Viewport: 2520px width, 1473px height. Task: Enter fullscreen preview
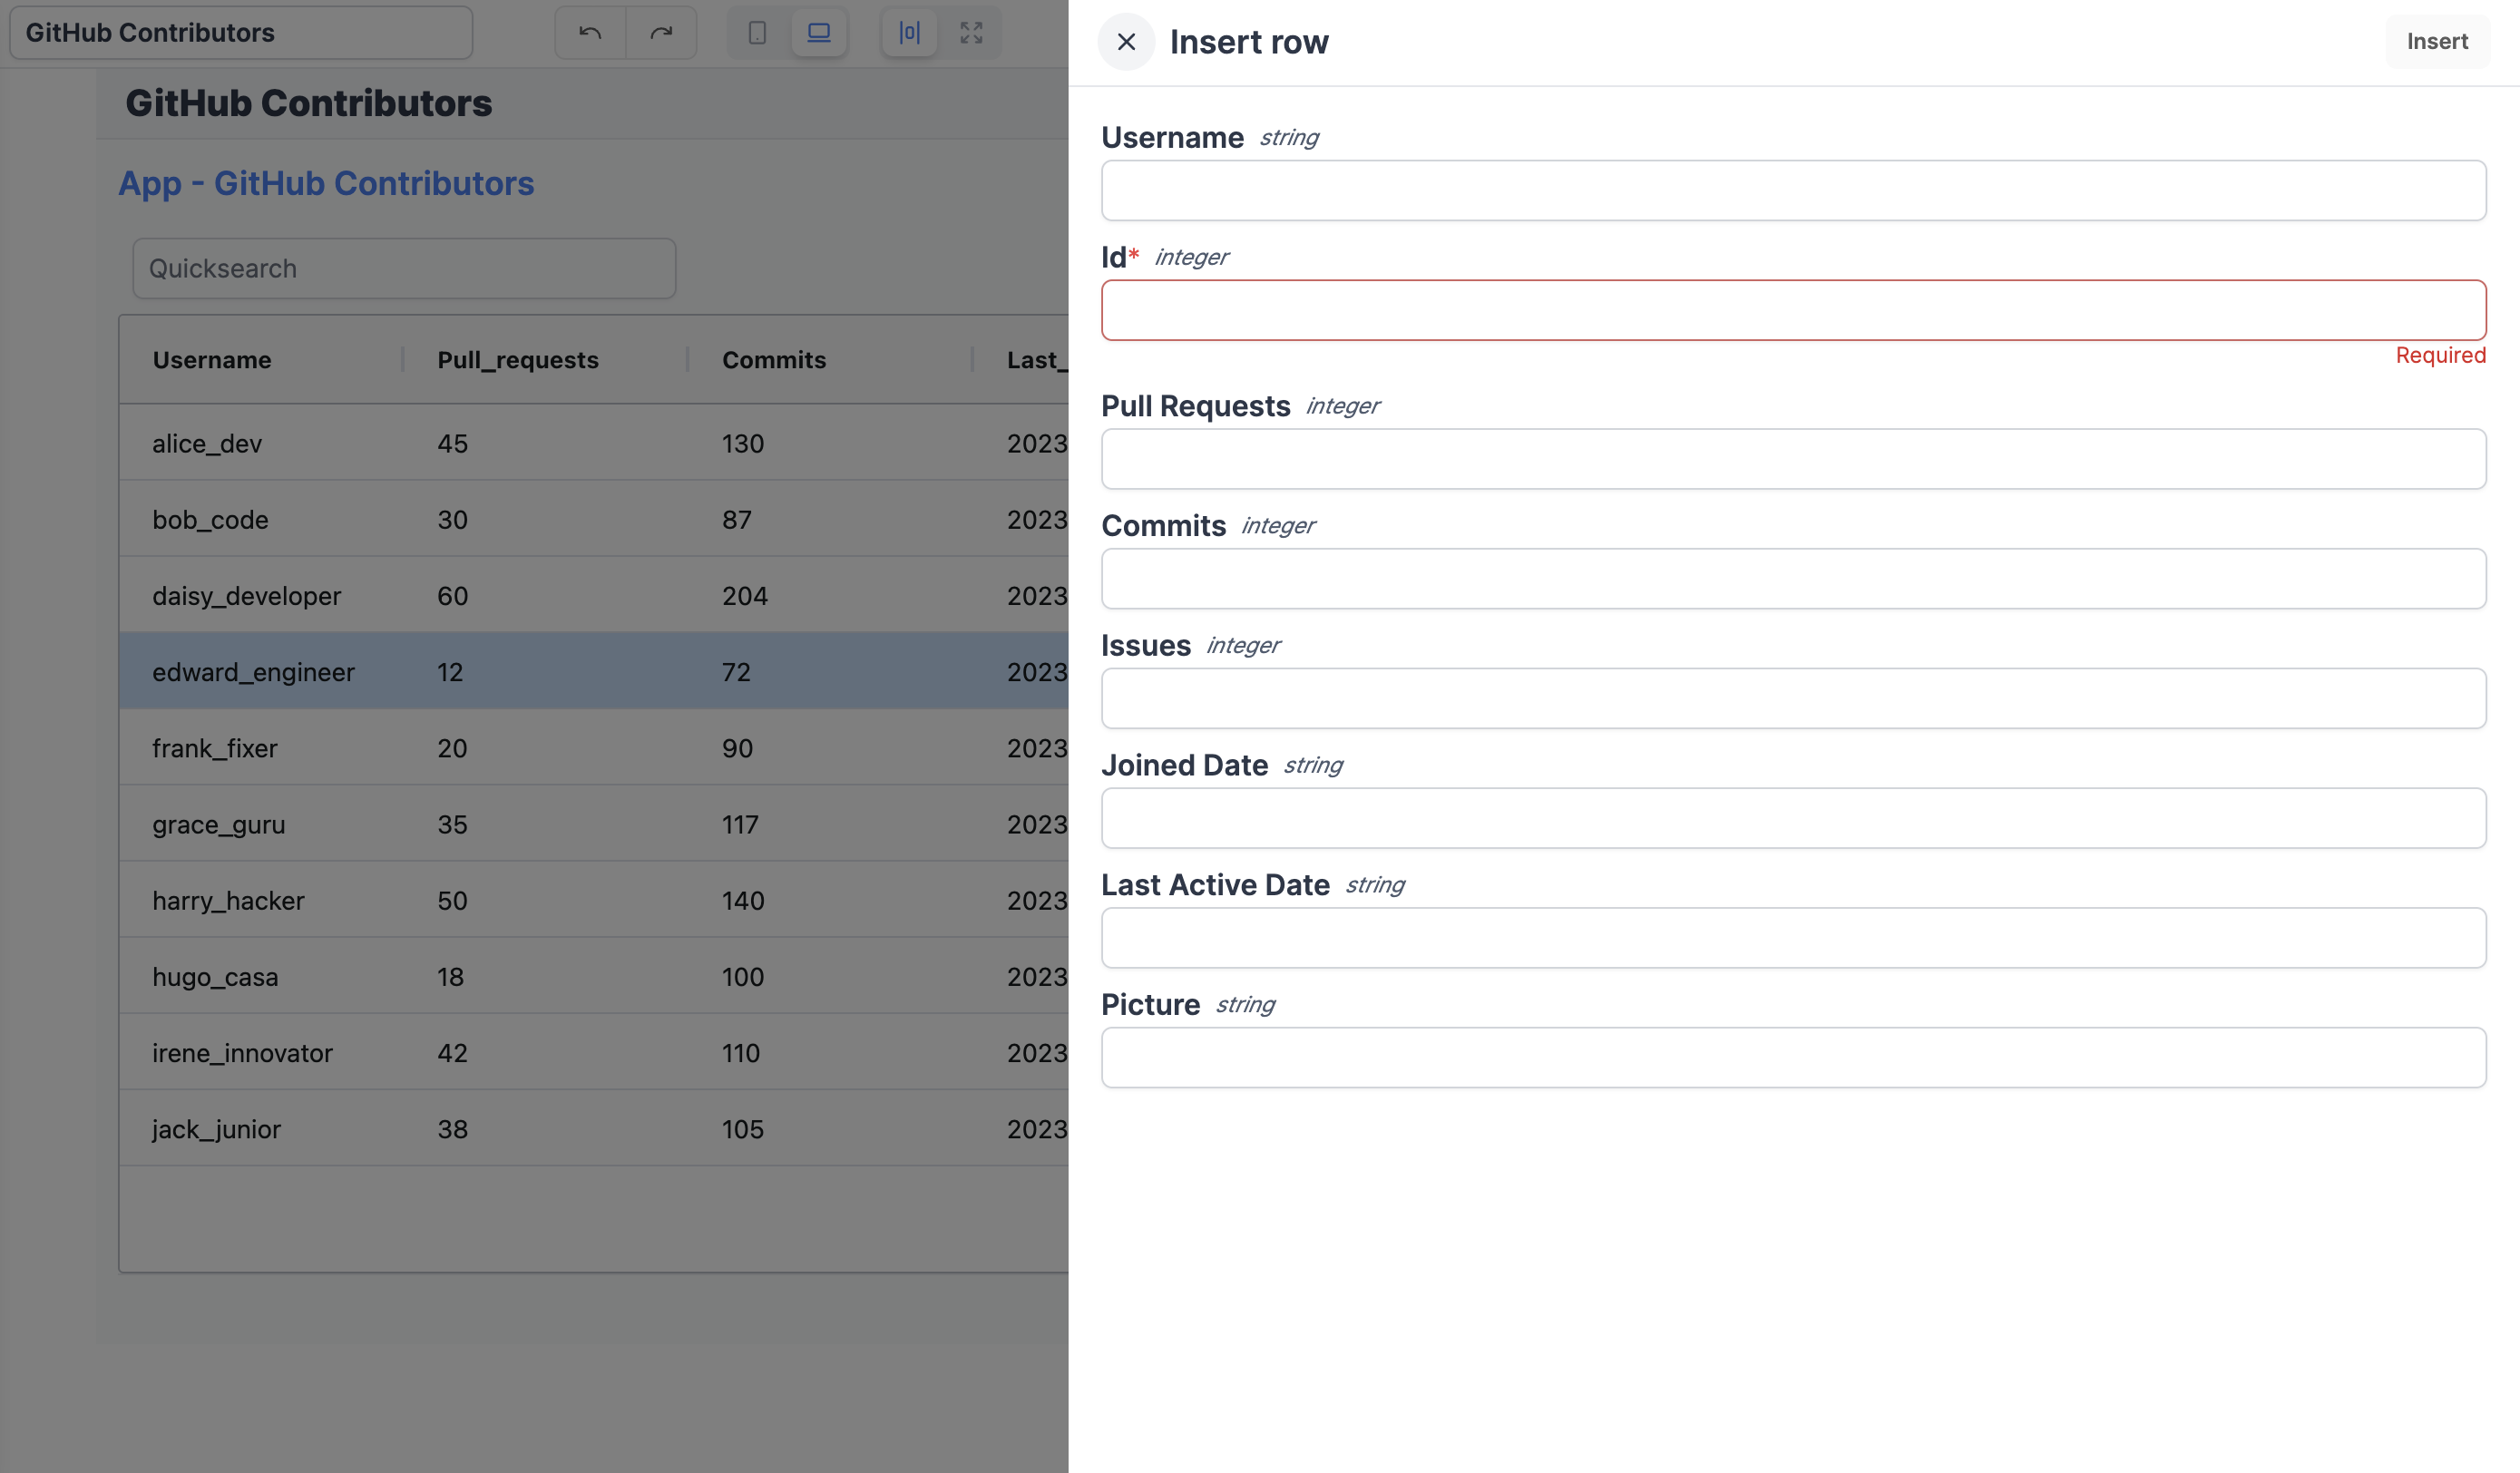pyautogui.click(x=971, y=32)
